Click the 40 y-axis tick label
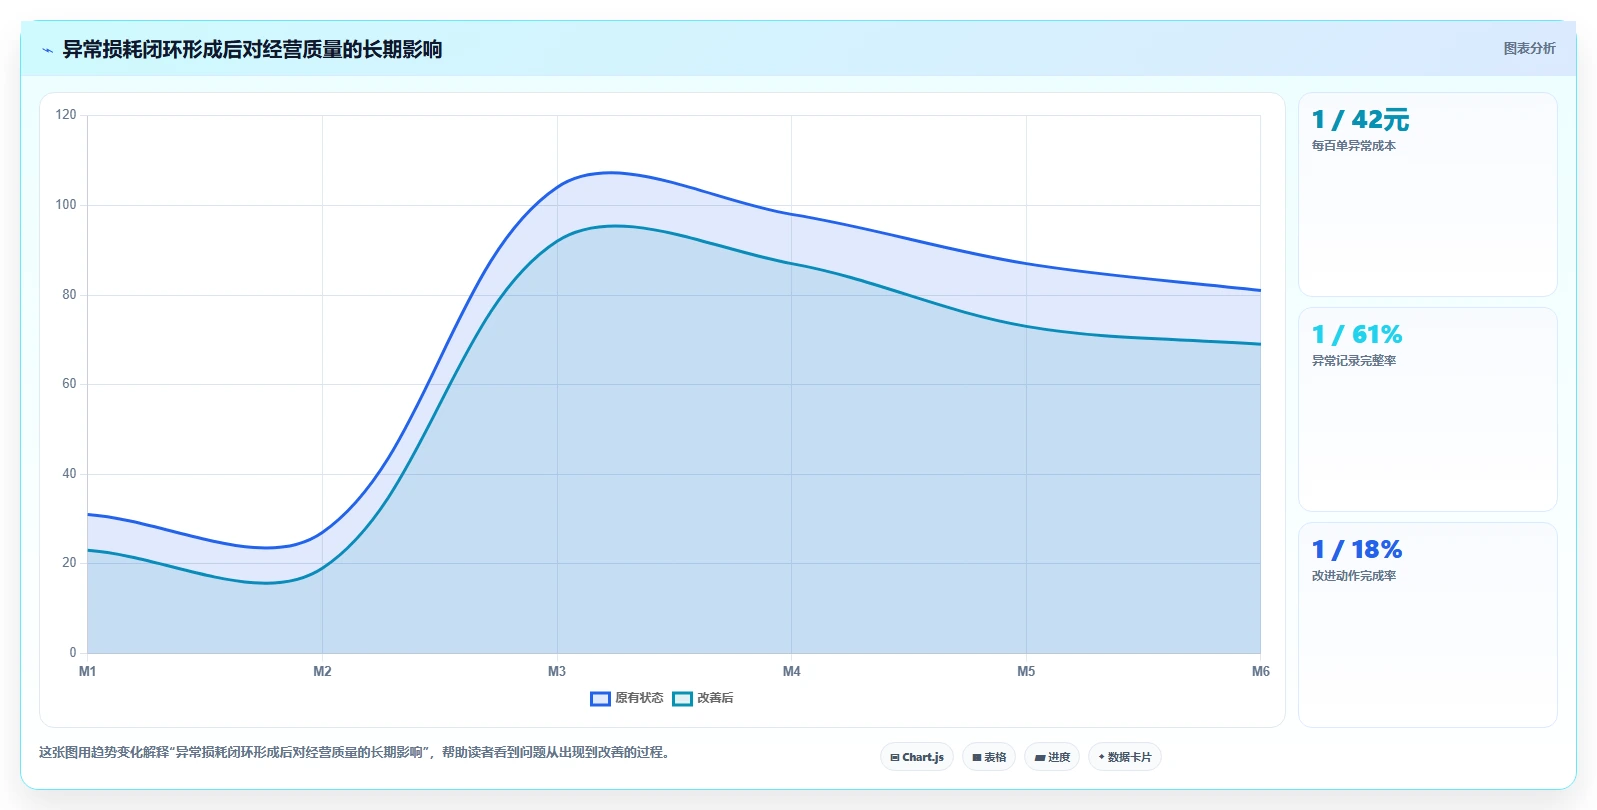This screenshot has height=810, width=1597. point(69,474)
